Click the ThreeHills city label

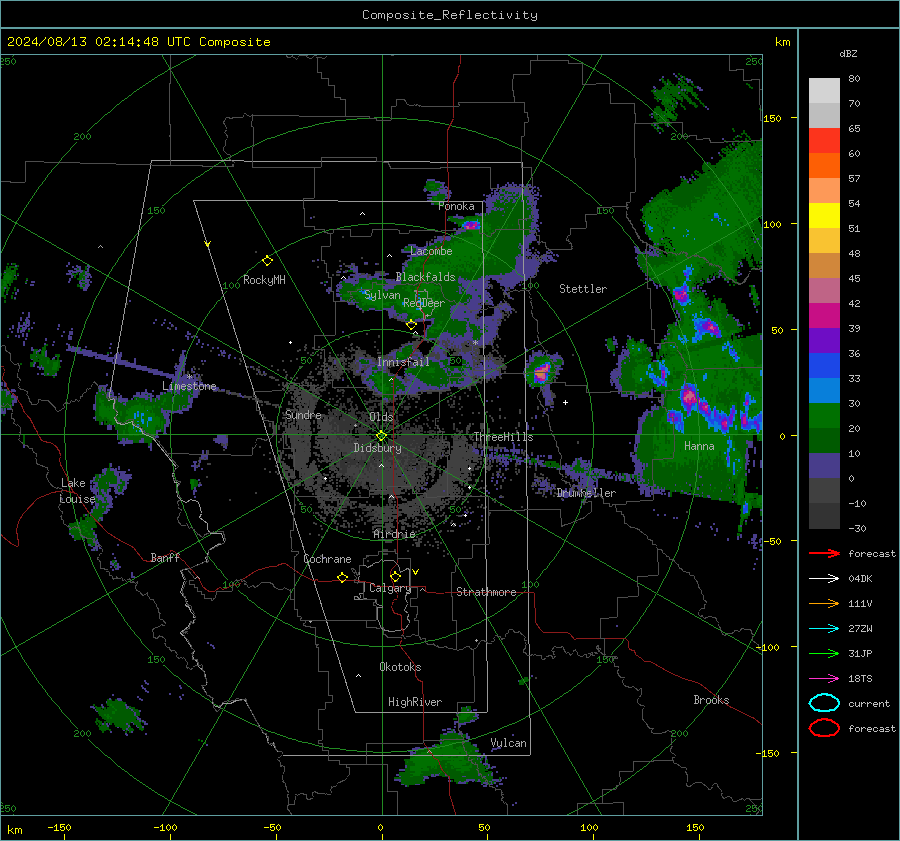(503, 437)
